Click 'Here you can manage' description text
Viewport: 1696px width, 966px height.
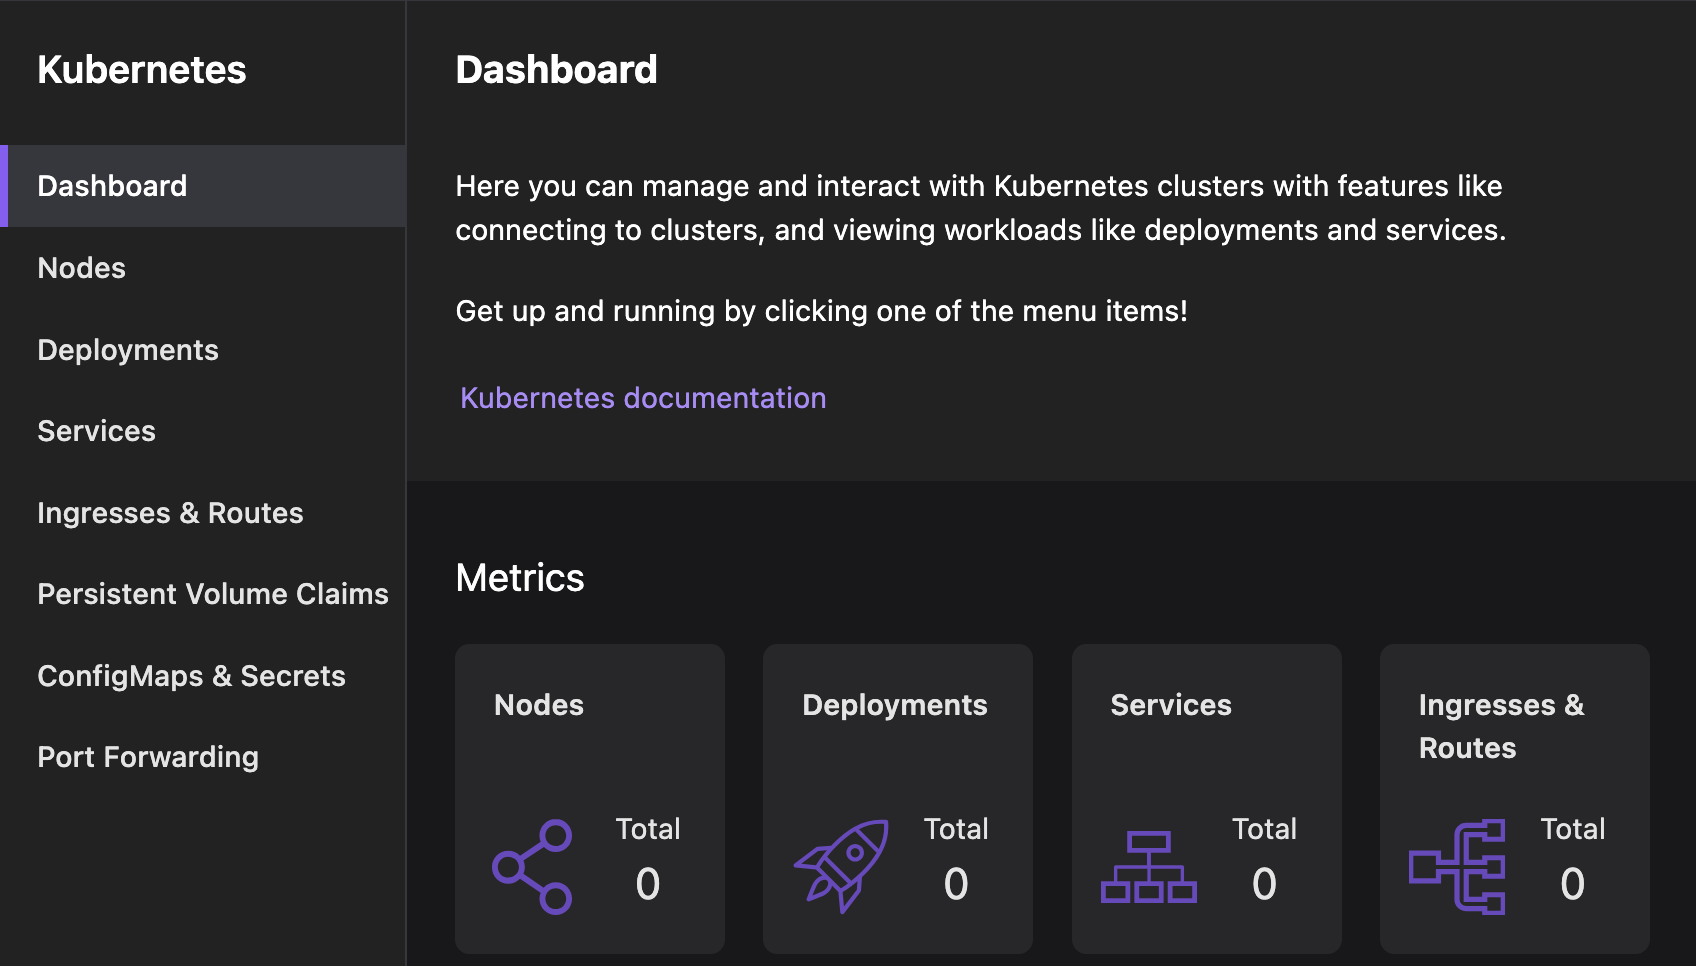(x=981, y=208)
